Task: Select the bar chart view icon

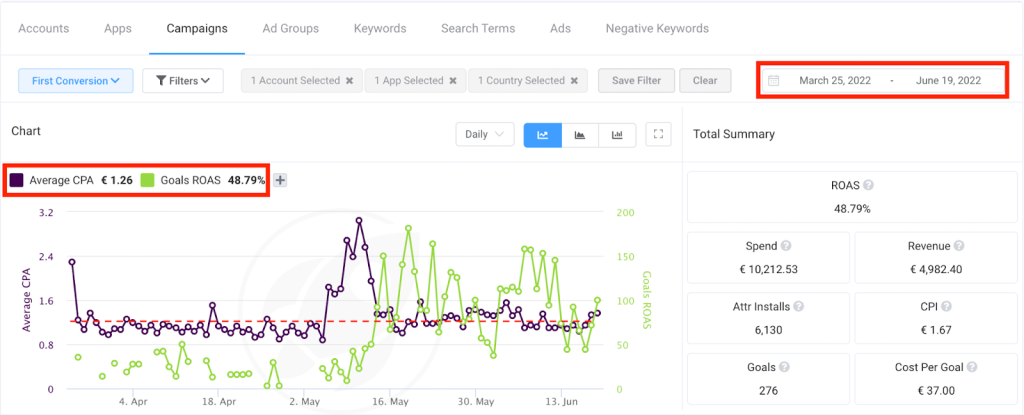Action: (x=617, y=135)
